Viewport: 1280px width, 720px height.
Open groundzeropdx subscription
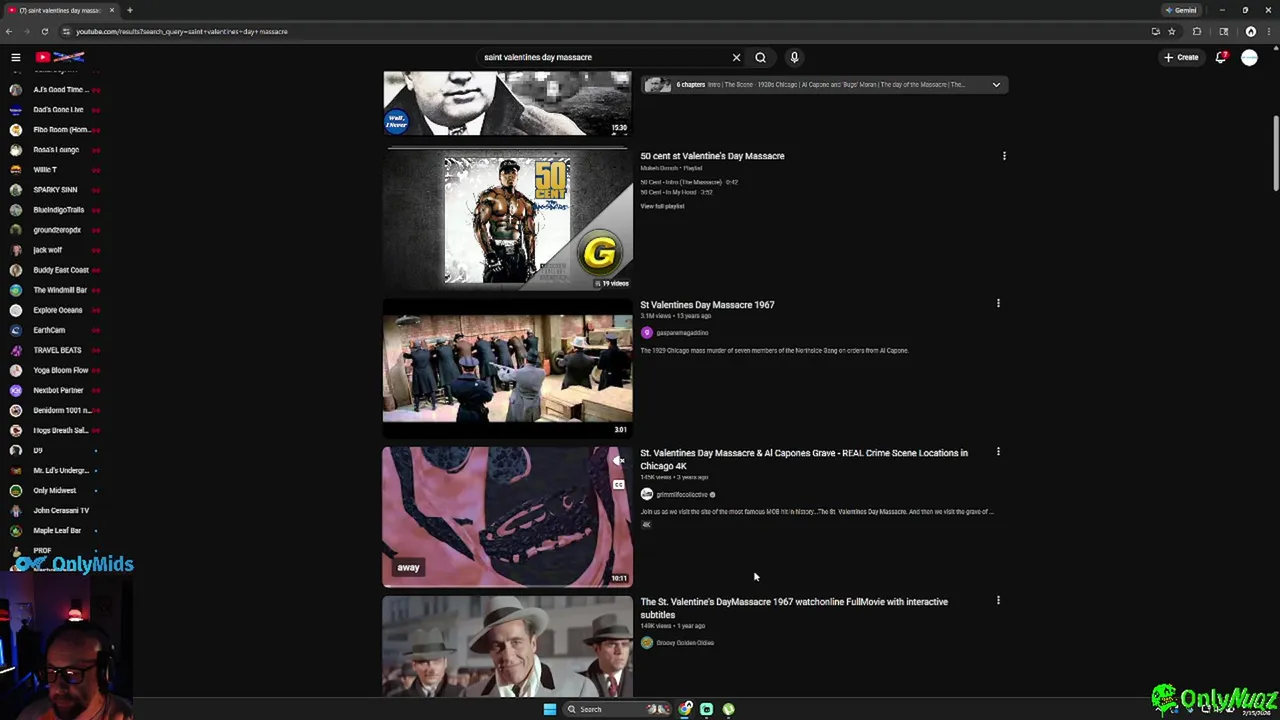point(55,230)
